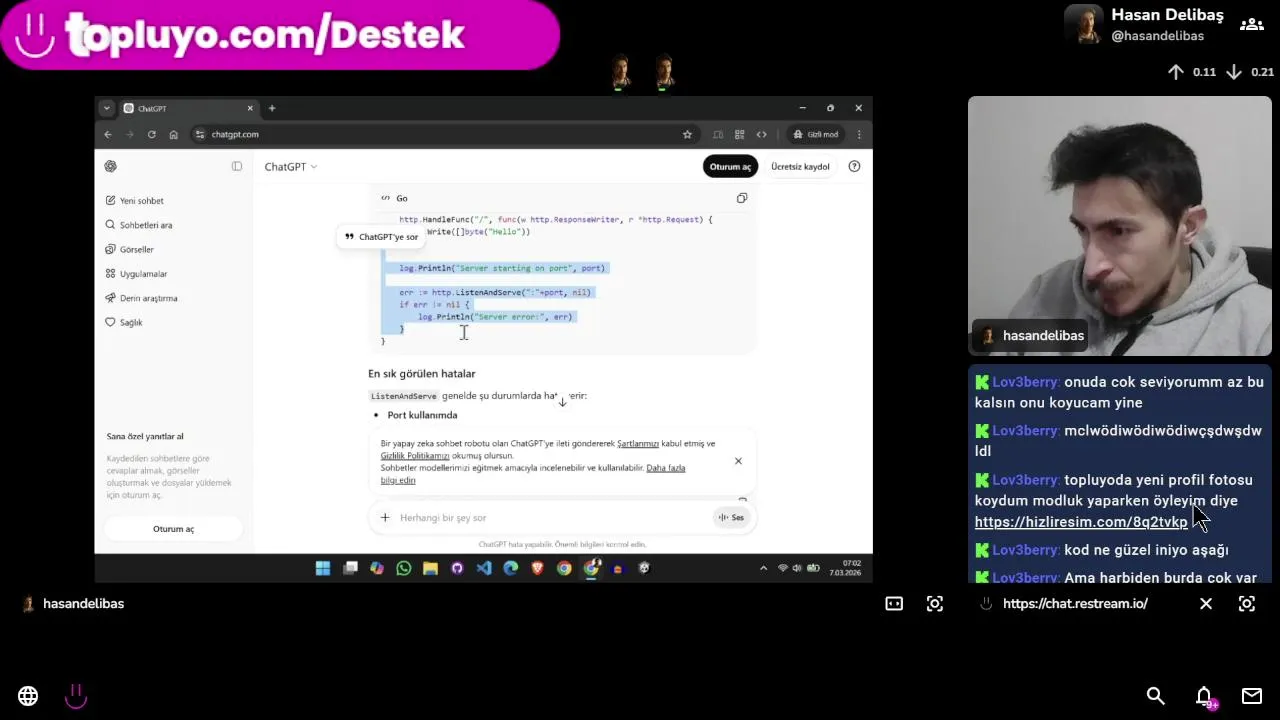1280x720 pixels.
Task: Click the hasandelibas webcam thumbnail
Action: point(1120,226)
